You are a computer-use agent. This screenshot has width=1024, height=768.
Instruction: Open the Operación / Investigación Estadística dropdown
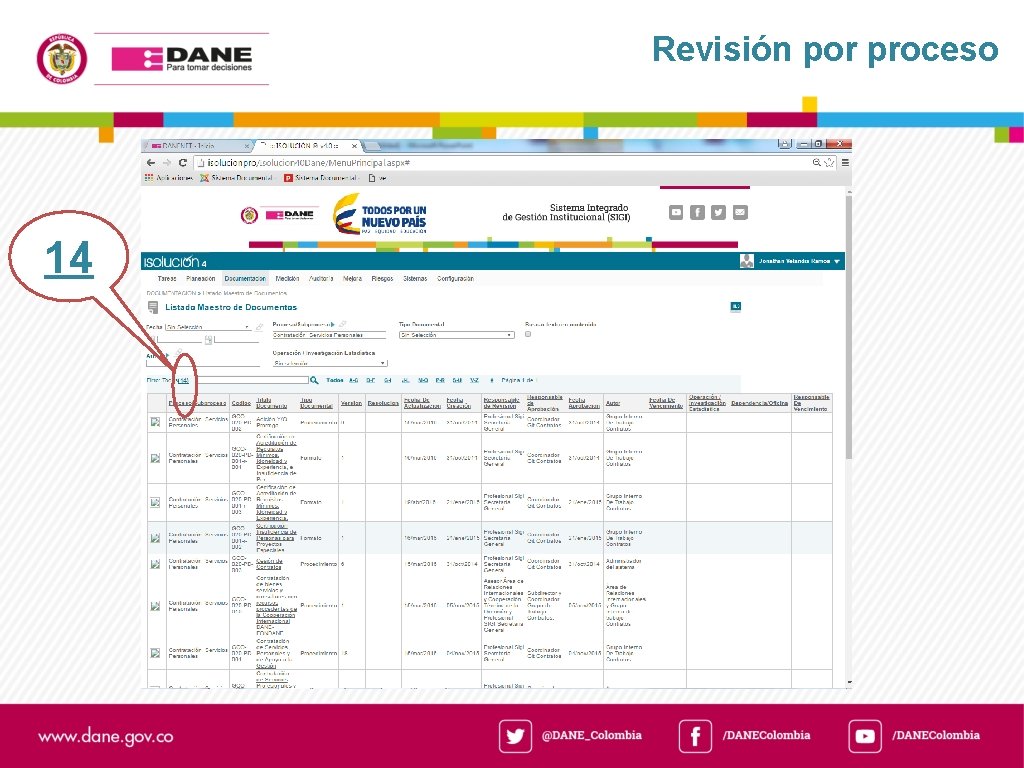tap(330, 363)
